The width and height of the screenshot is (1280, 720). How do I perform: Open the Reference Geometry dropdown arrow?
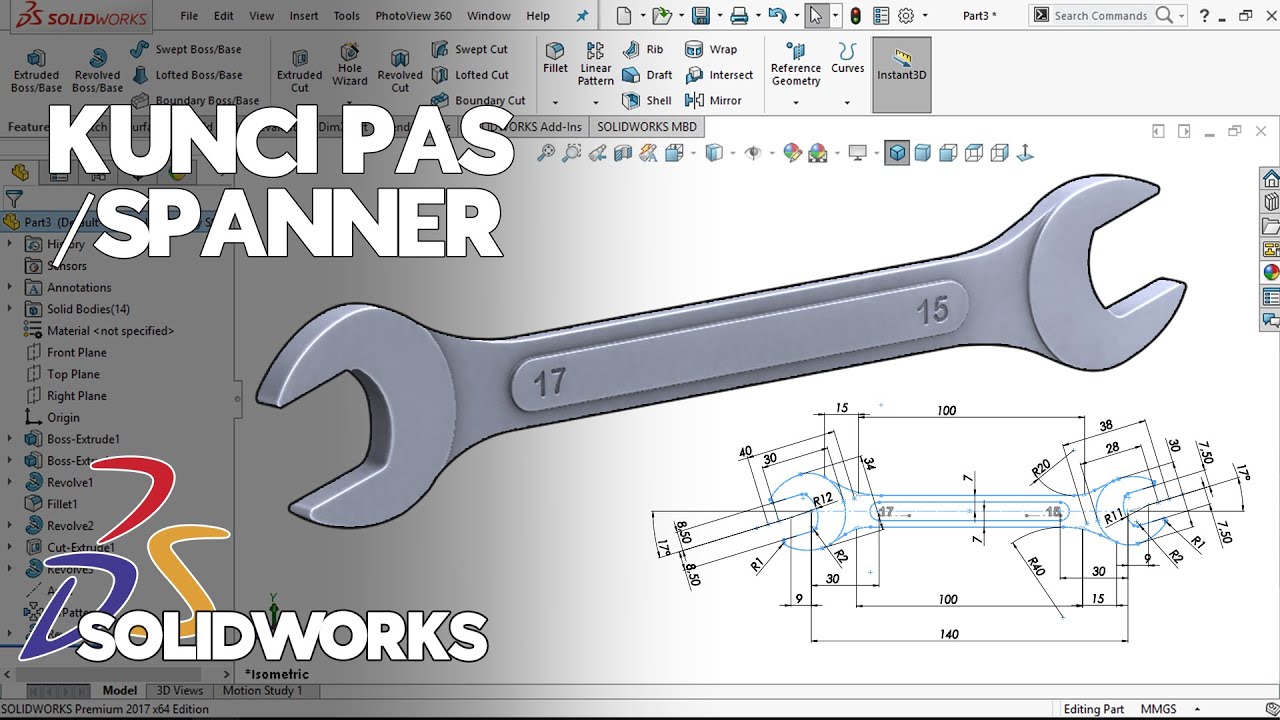point(796,102)
